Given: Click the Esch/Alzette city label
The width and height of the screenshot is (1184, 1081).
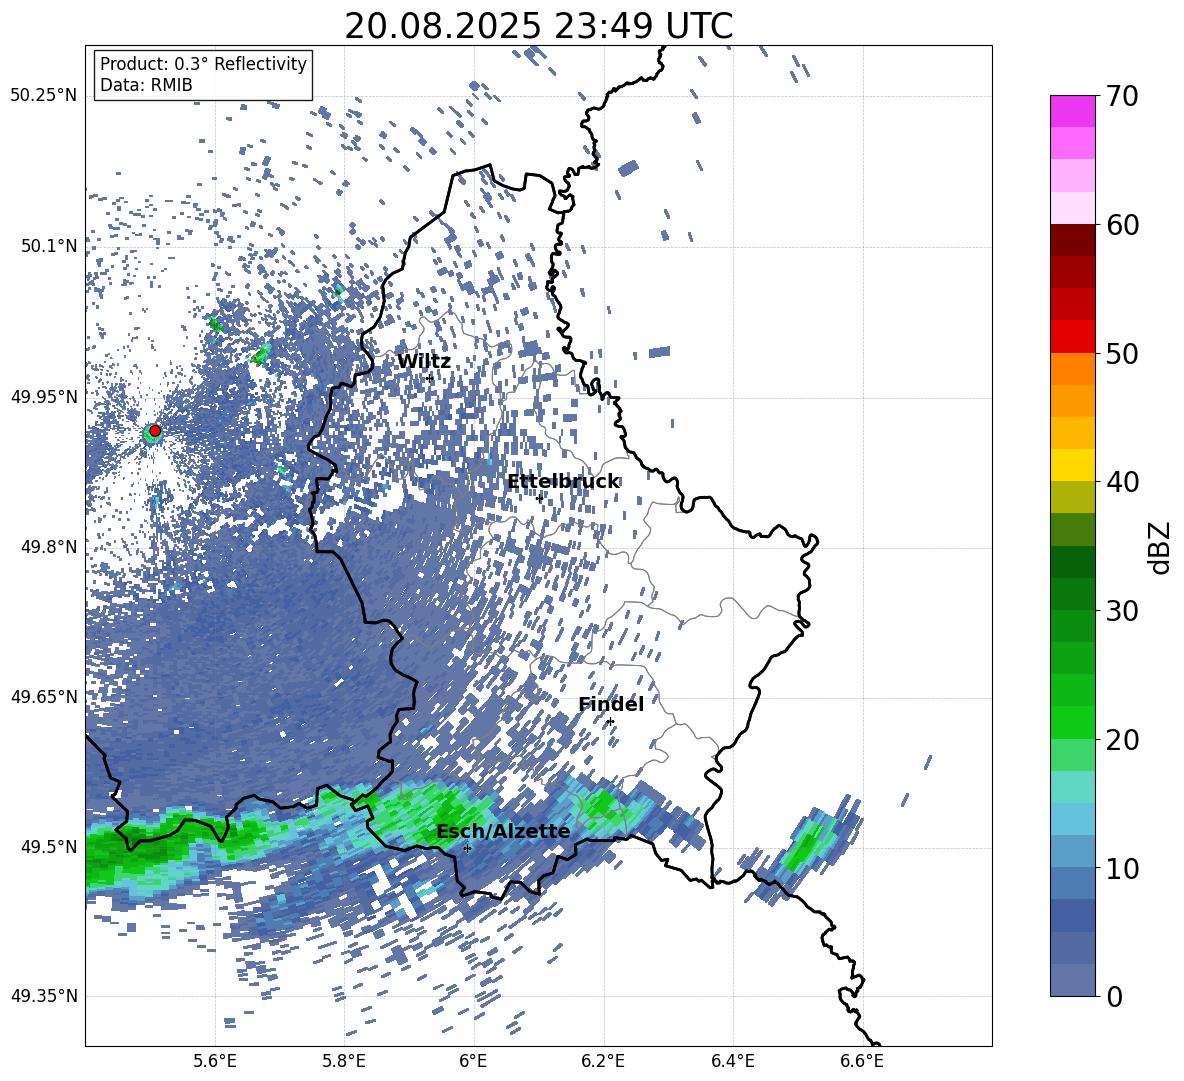Looking at the screenshot, I should 503,831.
